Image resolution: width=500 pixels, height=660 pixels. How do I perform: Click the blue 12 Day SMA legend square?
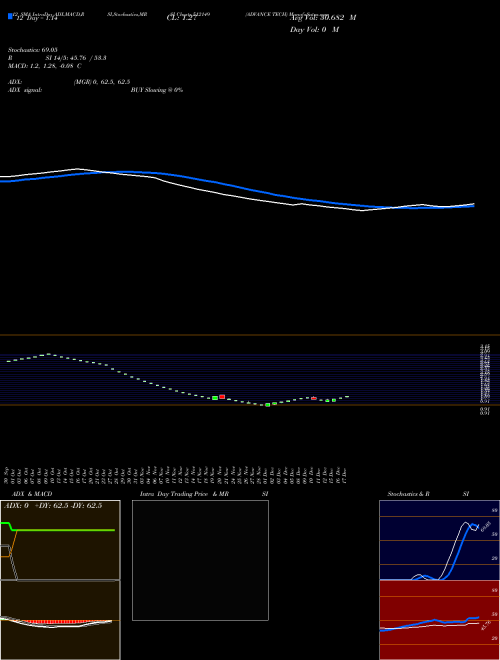(10, 17)
